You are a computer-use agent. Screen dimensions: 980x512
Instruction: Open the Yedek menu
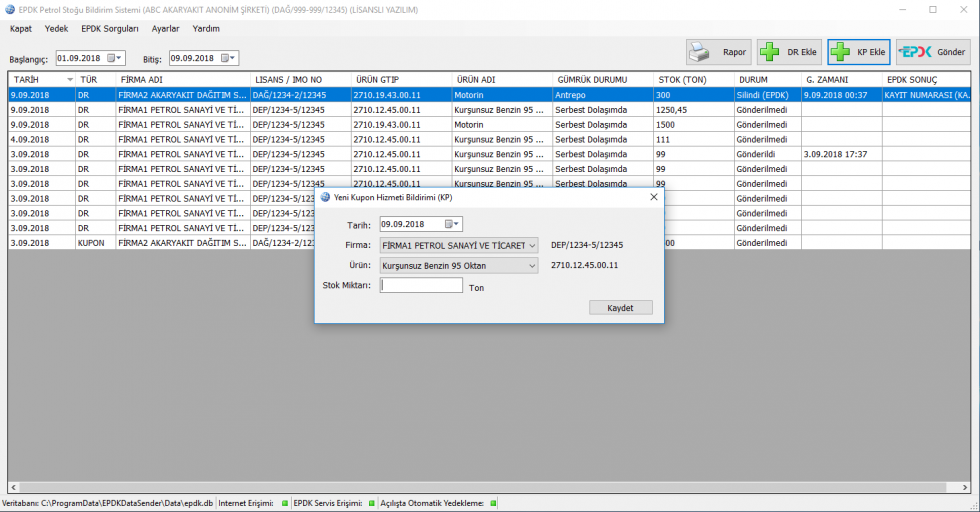[x=57, y=29]
